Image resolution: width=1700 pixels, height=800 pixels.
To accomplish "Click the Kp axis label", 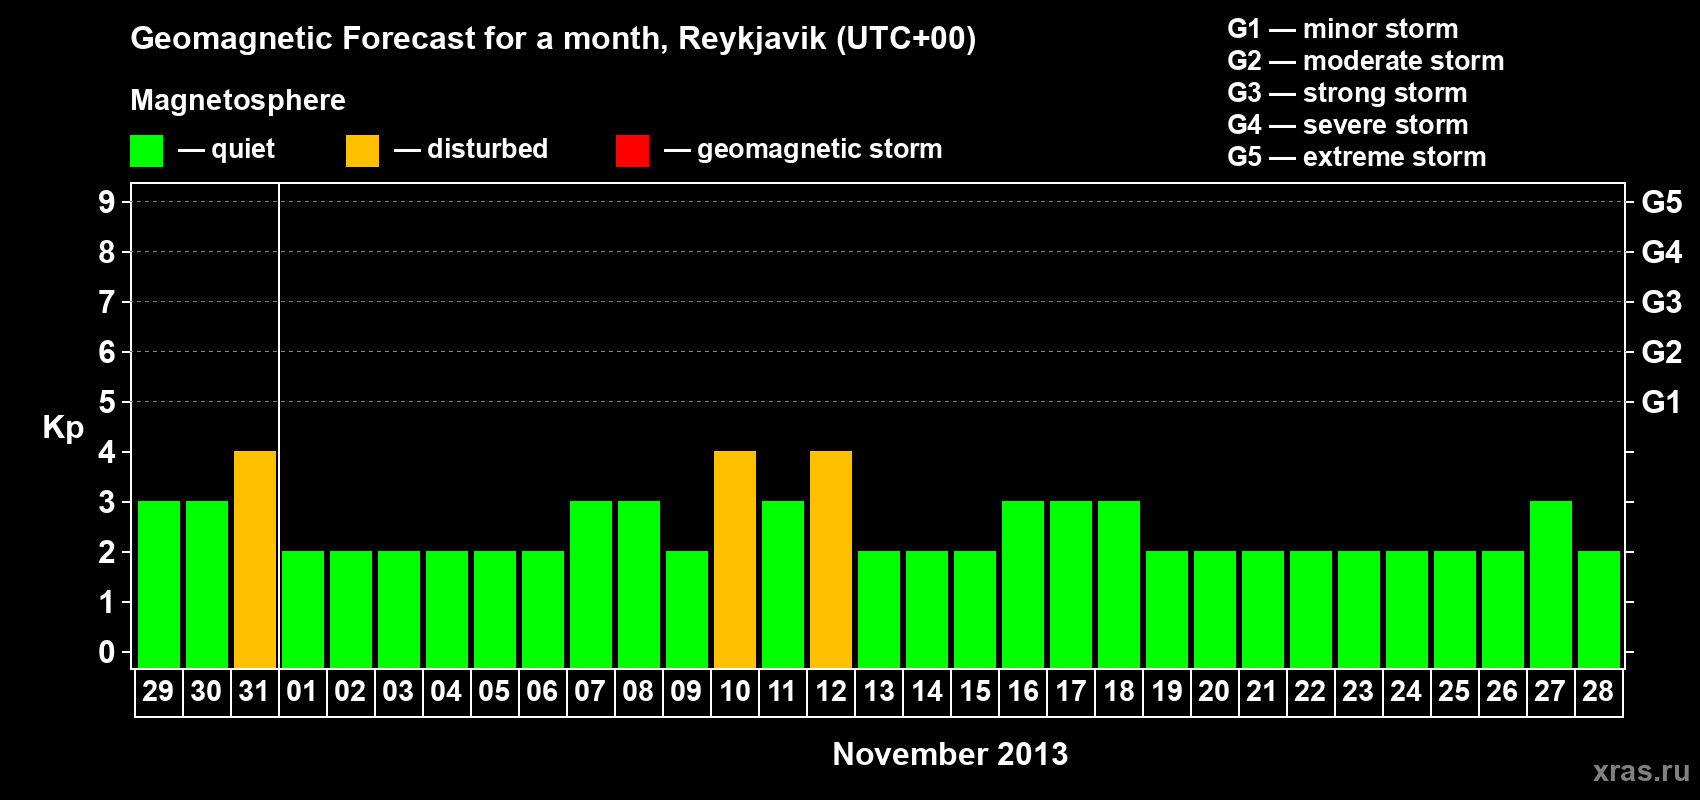I will (63, 428).
